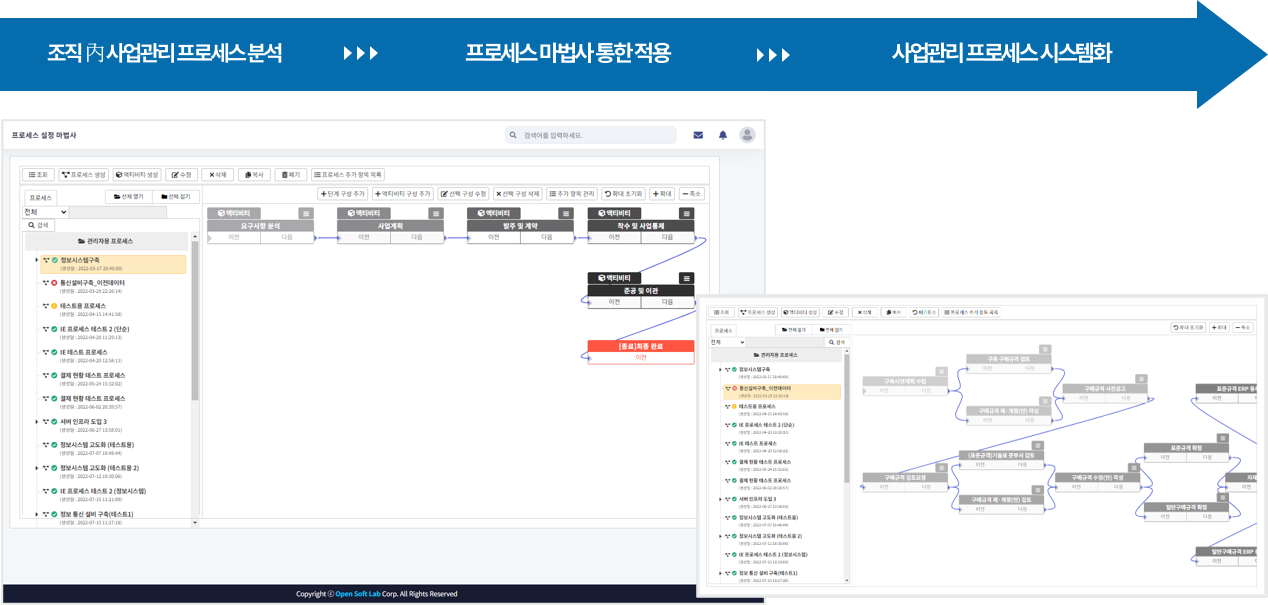
Task: Click 복사 copy button in the back window
Action: pyautogui.click(x=255, y=174)
